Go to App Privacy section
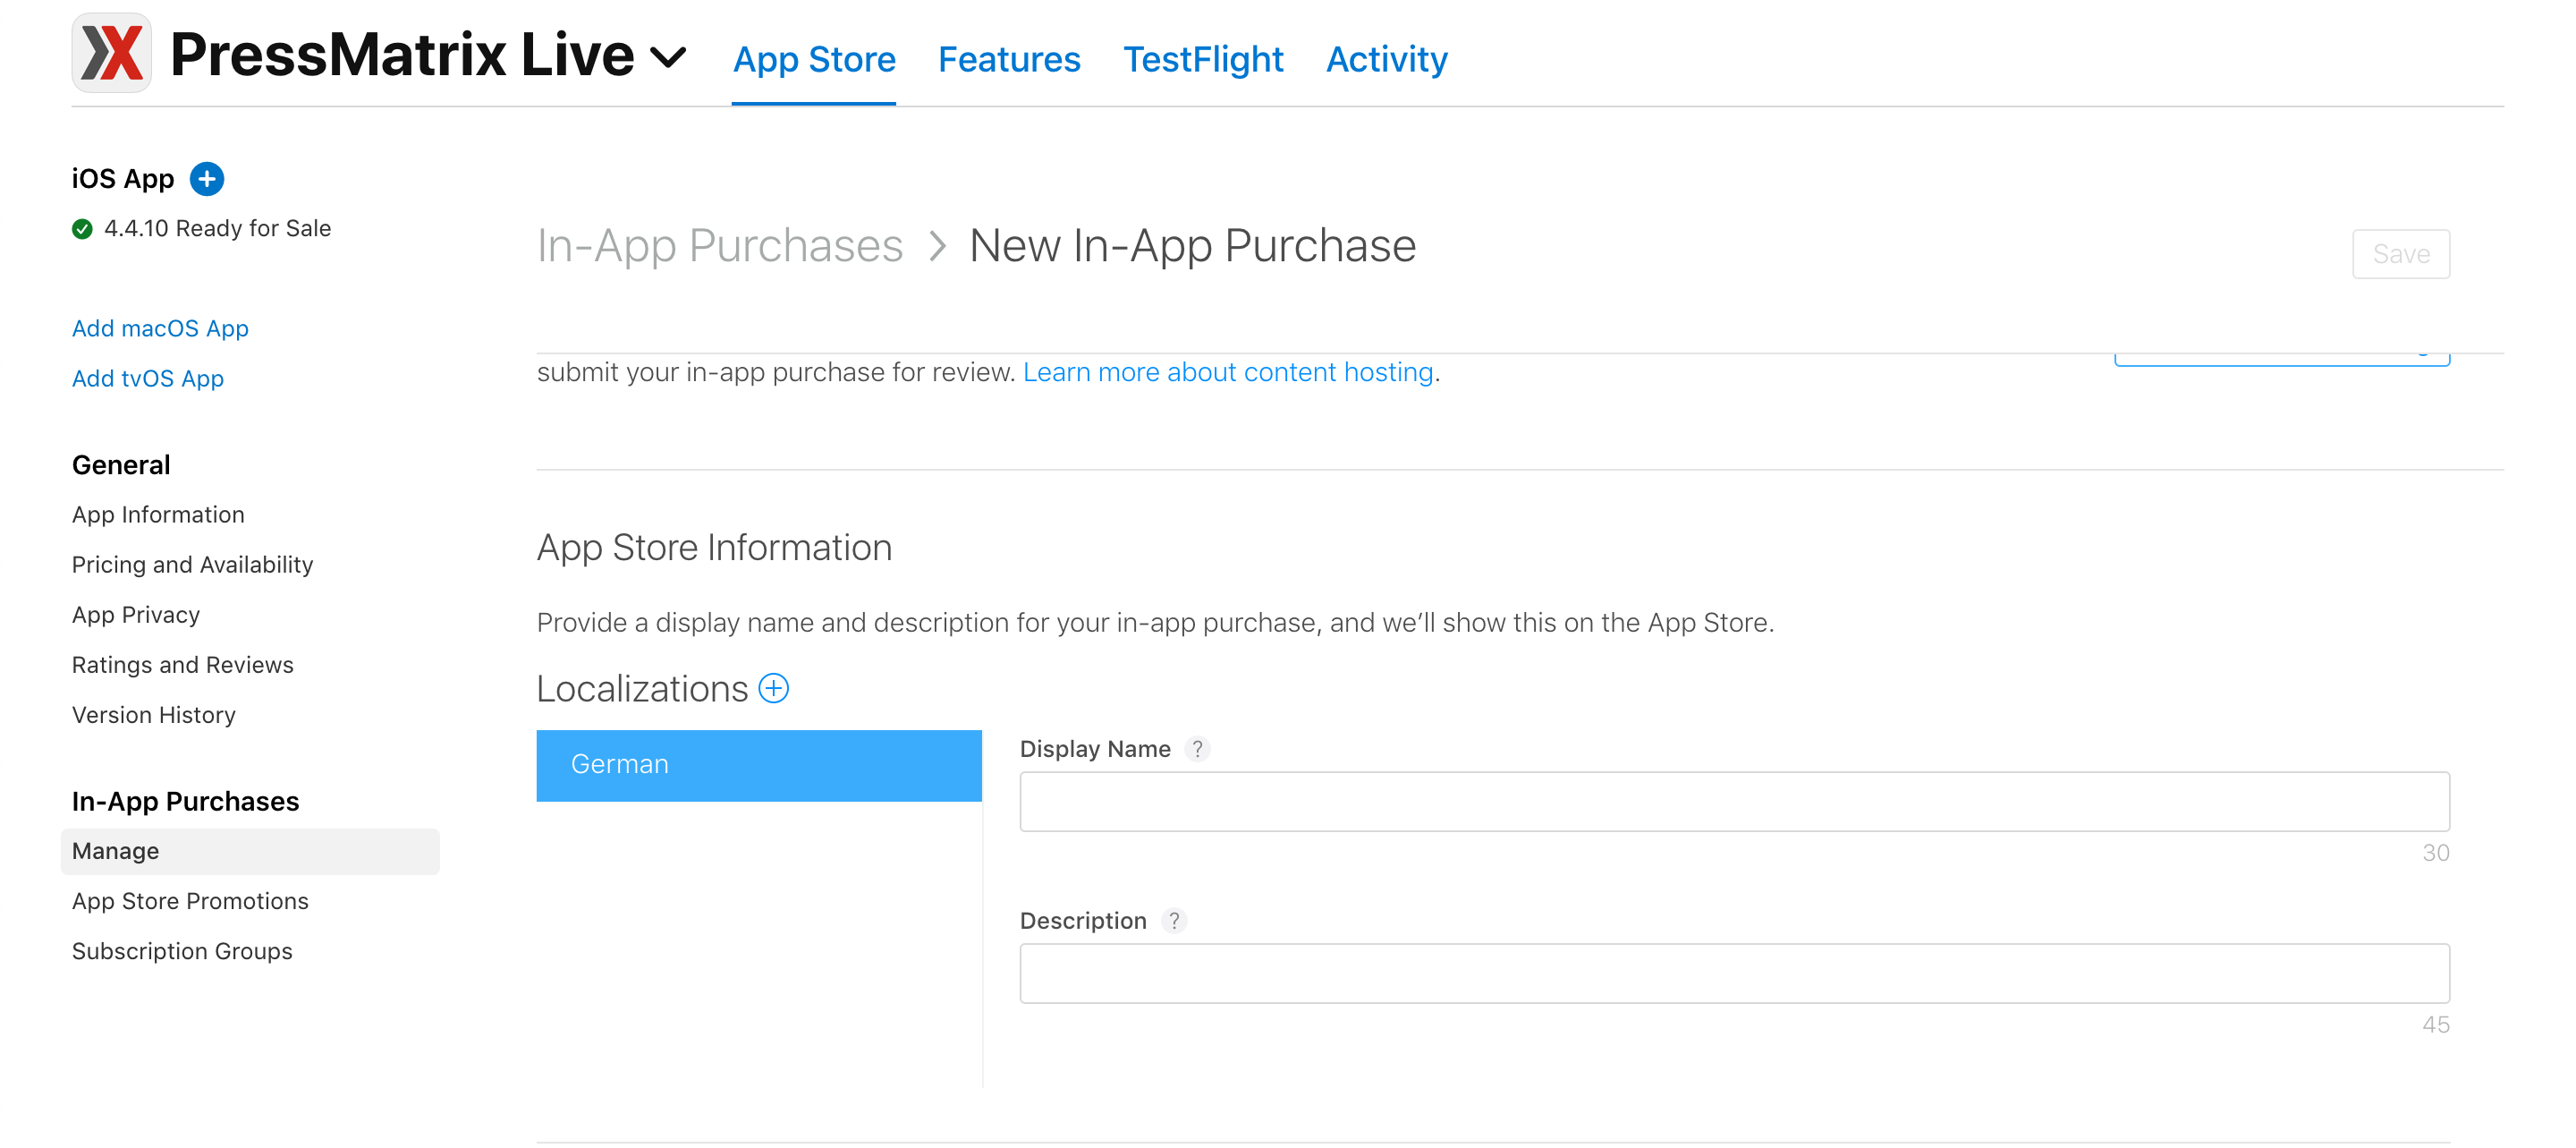 click(x=136, y=615)
